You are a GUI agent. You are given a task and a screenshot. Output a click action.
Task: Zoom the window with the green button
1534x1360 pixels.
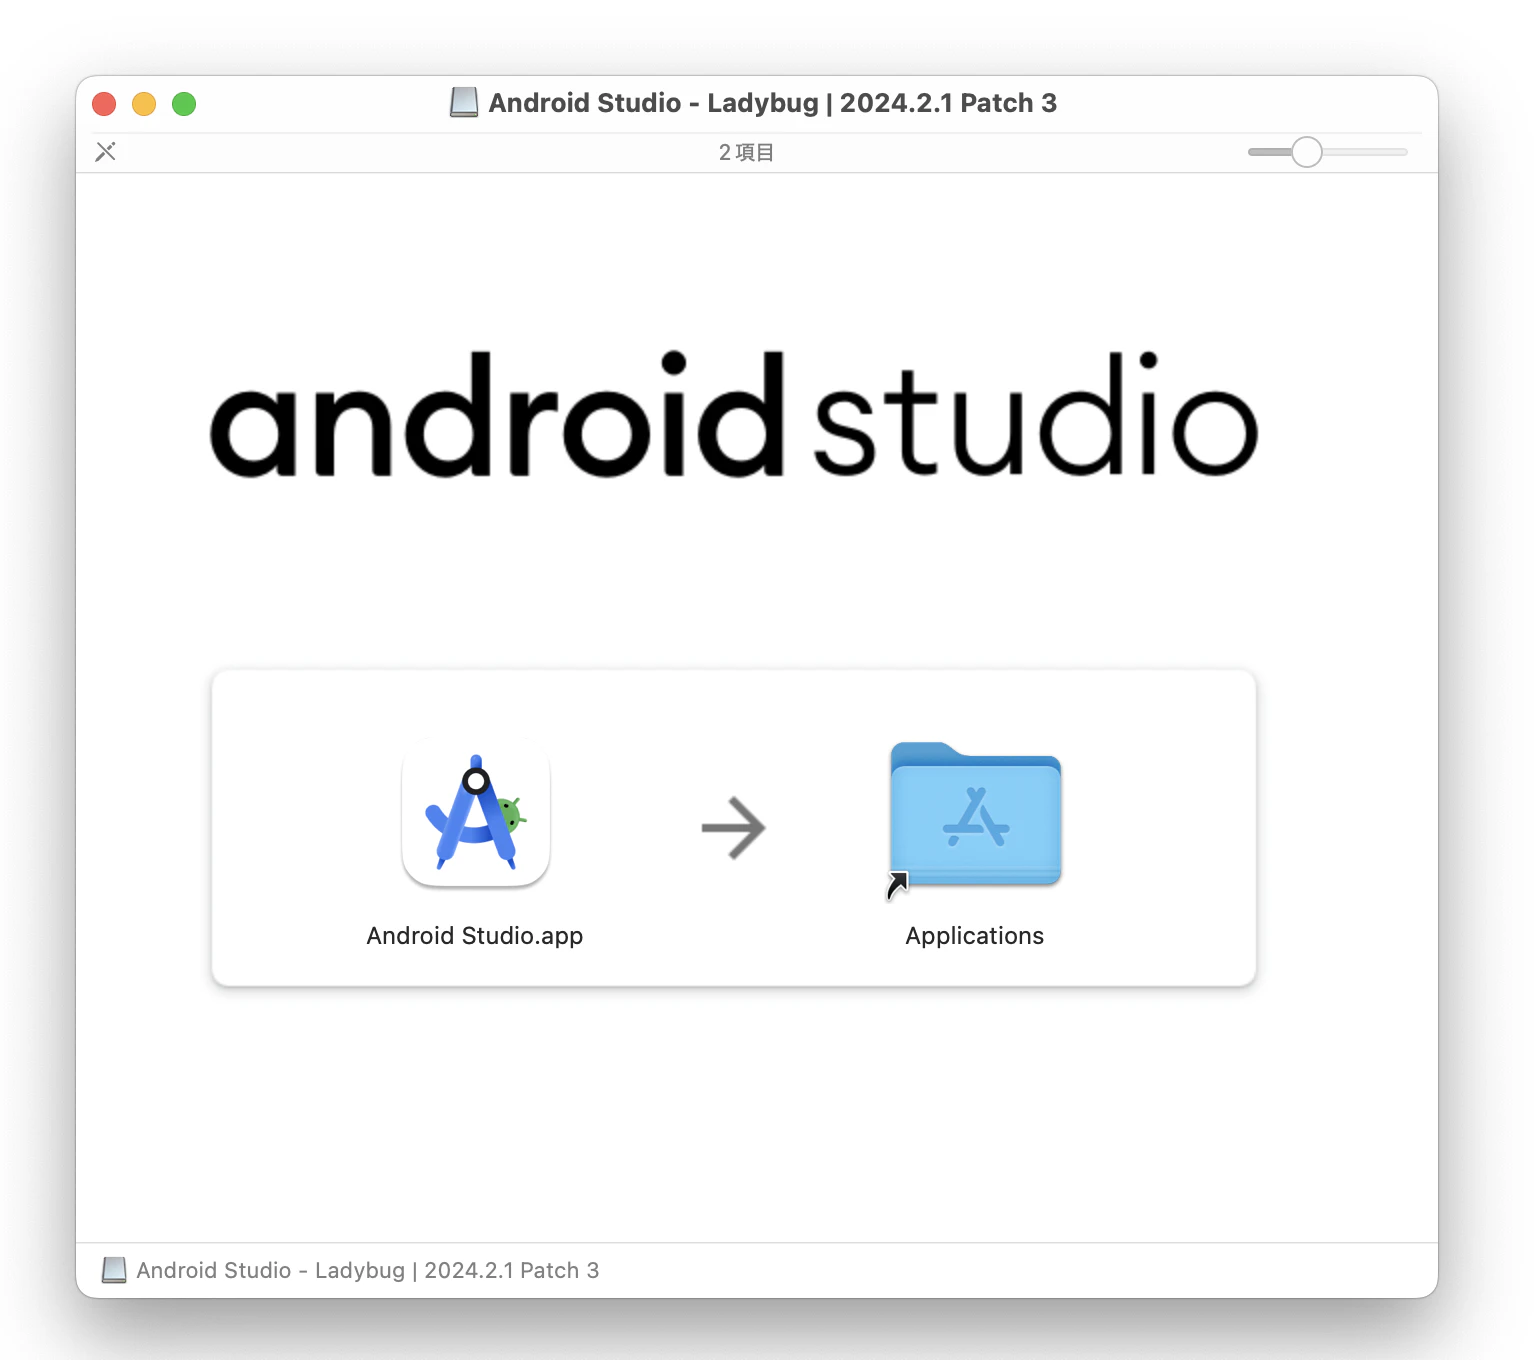[184, 104]
